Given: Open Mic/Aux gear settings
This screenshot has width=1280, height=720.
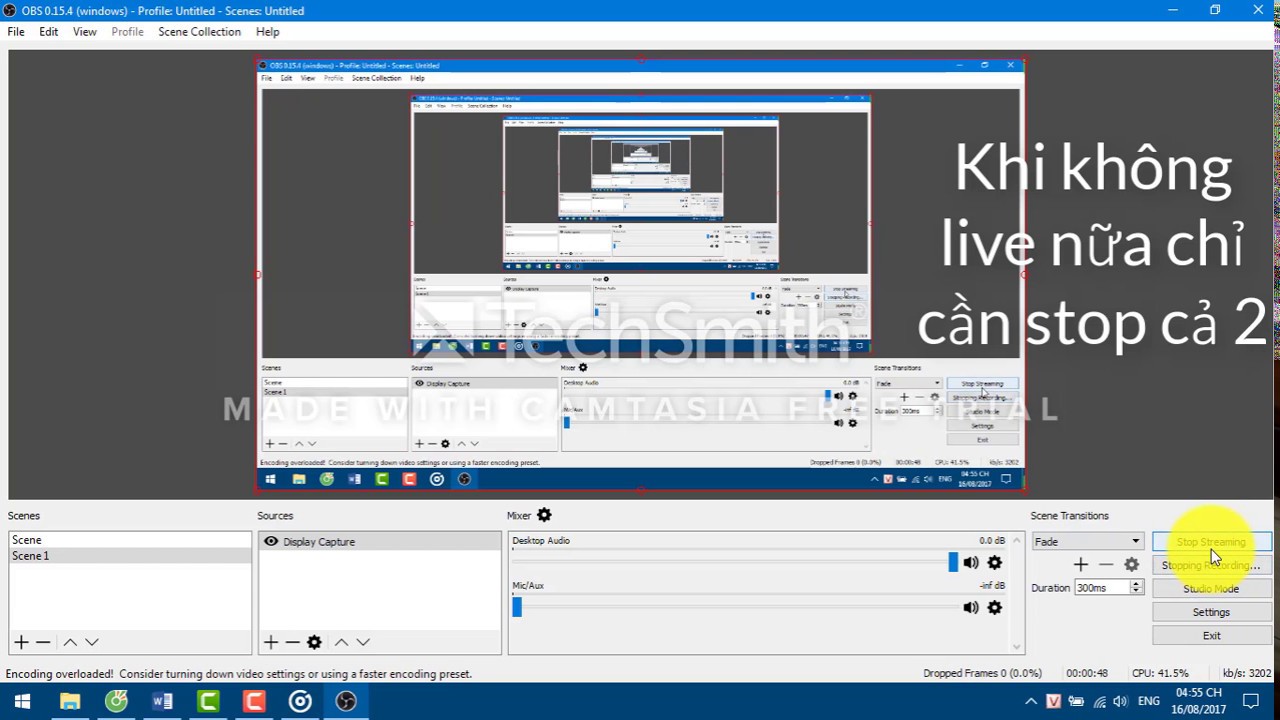Looking at the screenshot, I should click(994, 607).
